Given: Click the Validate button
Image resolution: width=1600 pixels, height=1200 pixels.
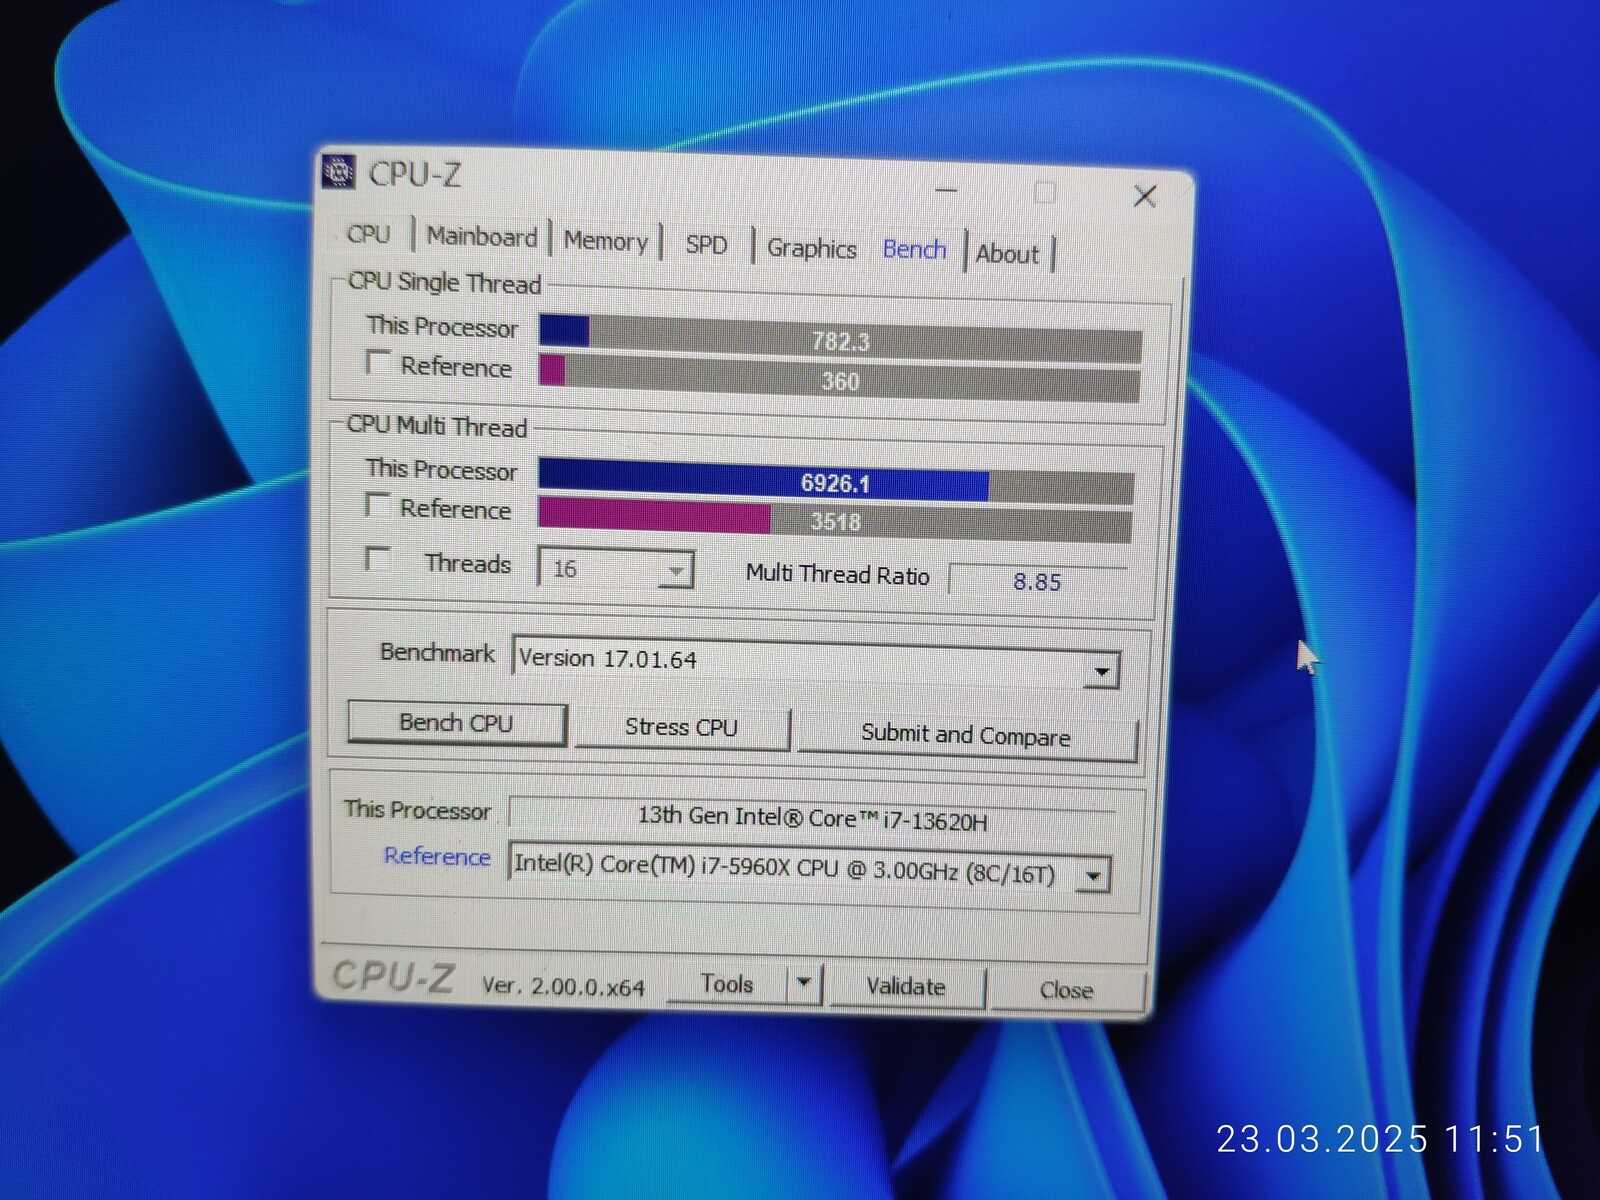Looking at the screenshot, I should [x=906, y=987].
